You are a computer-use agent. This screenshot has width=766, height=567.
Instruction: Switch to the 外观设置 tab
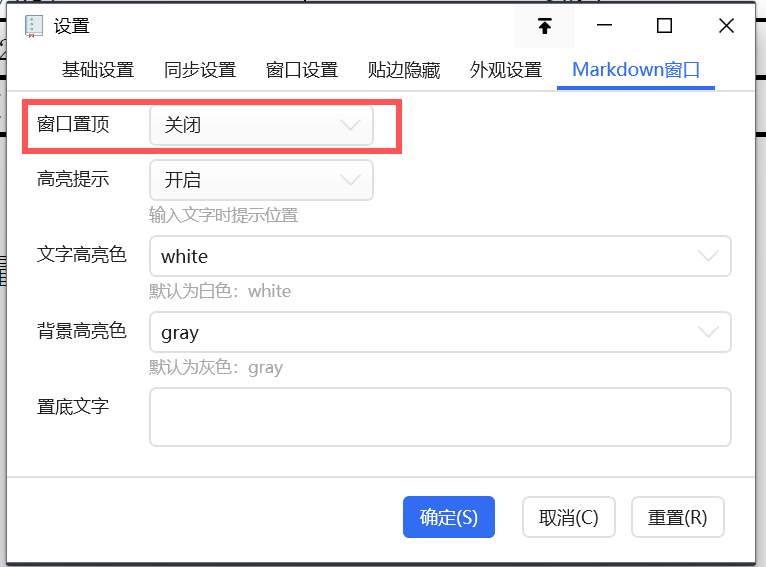(x=506, y=70)
